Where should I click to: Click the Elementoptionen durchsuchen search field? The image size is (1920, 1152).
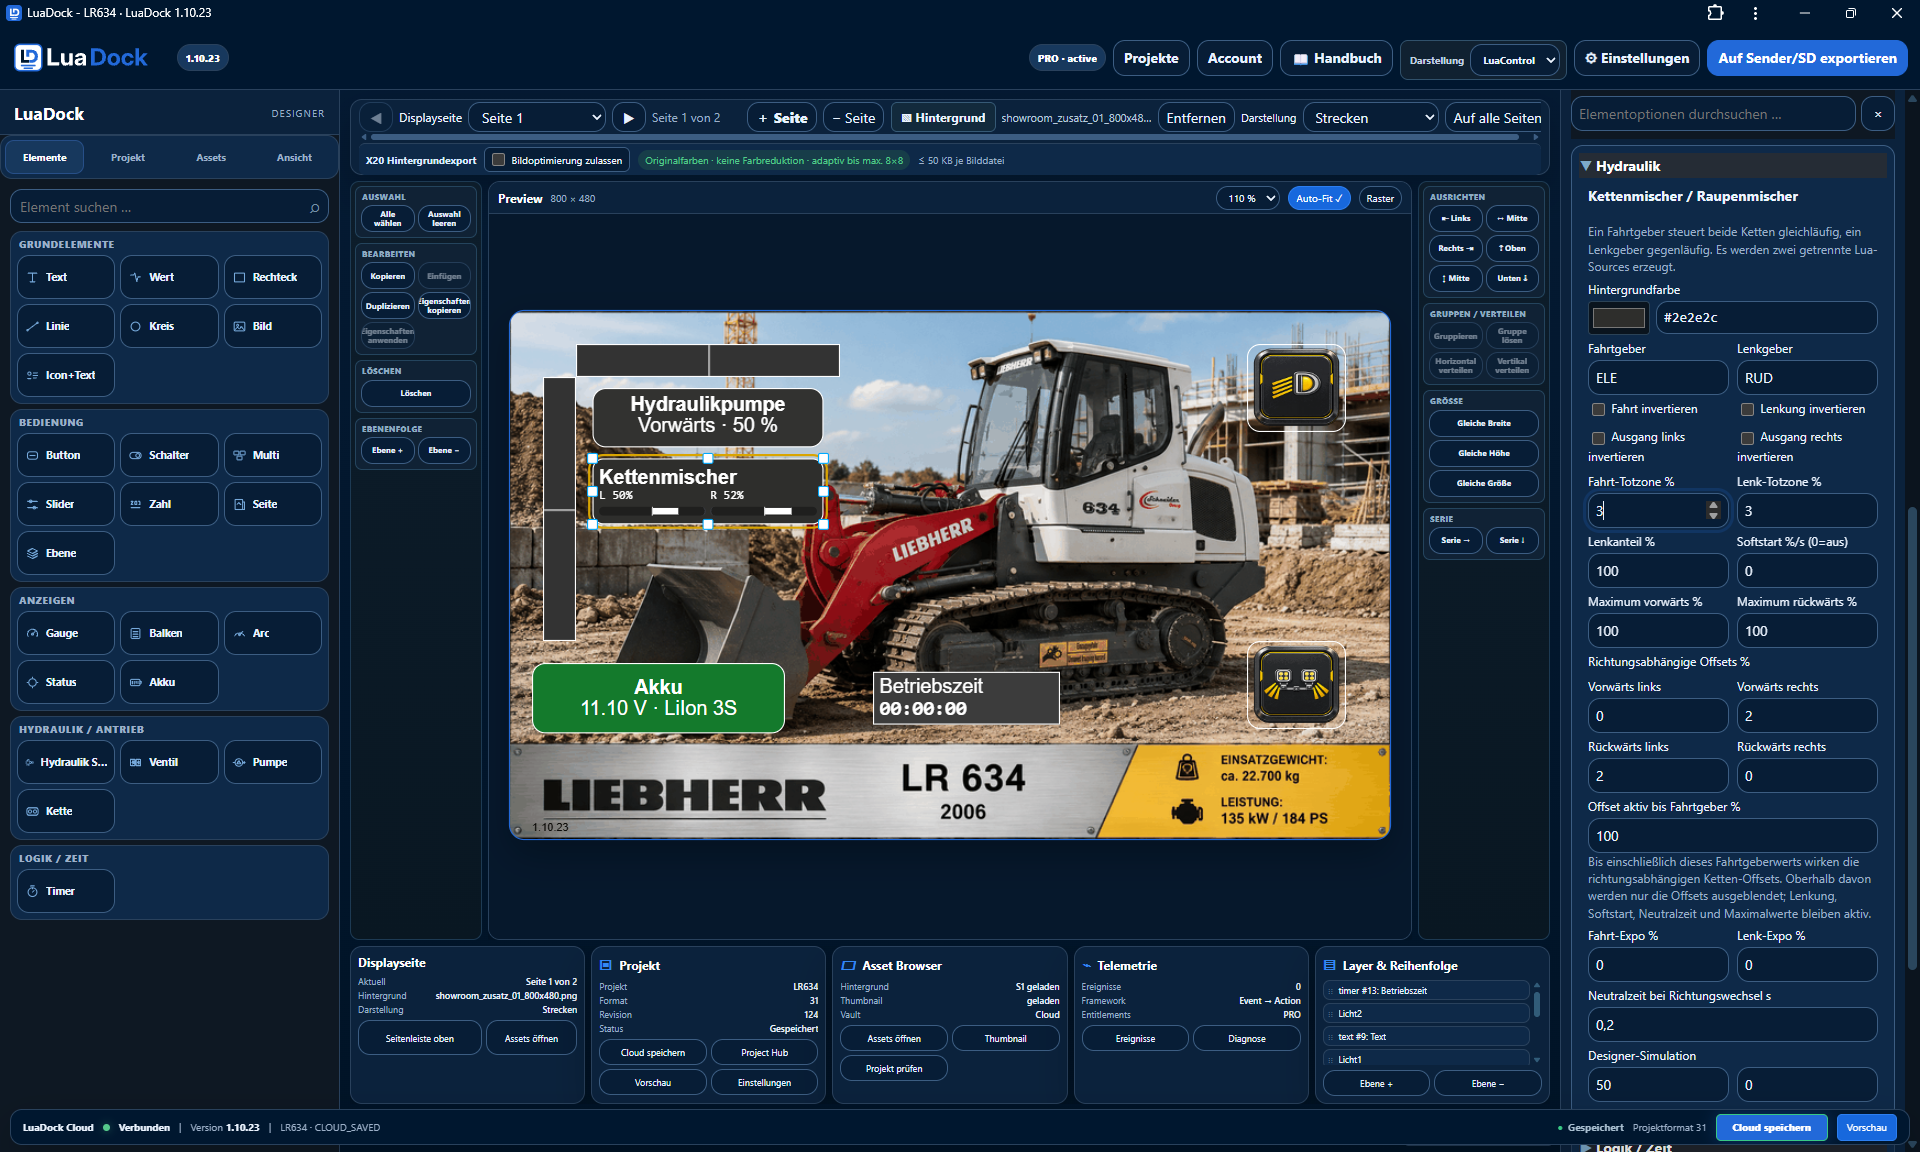point(1713,114)
